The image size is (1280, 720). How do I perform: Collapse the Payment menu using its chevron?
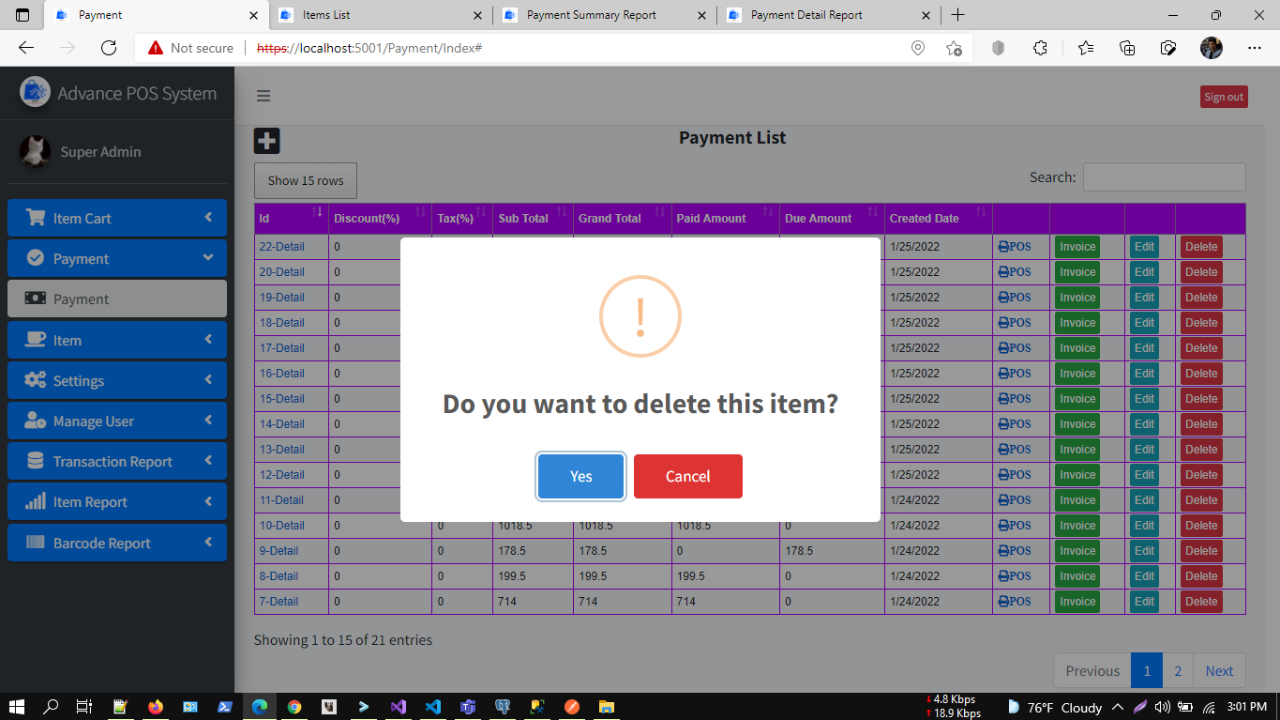(209, 258)
